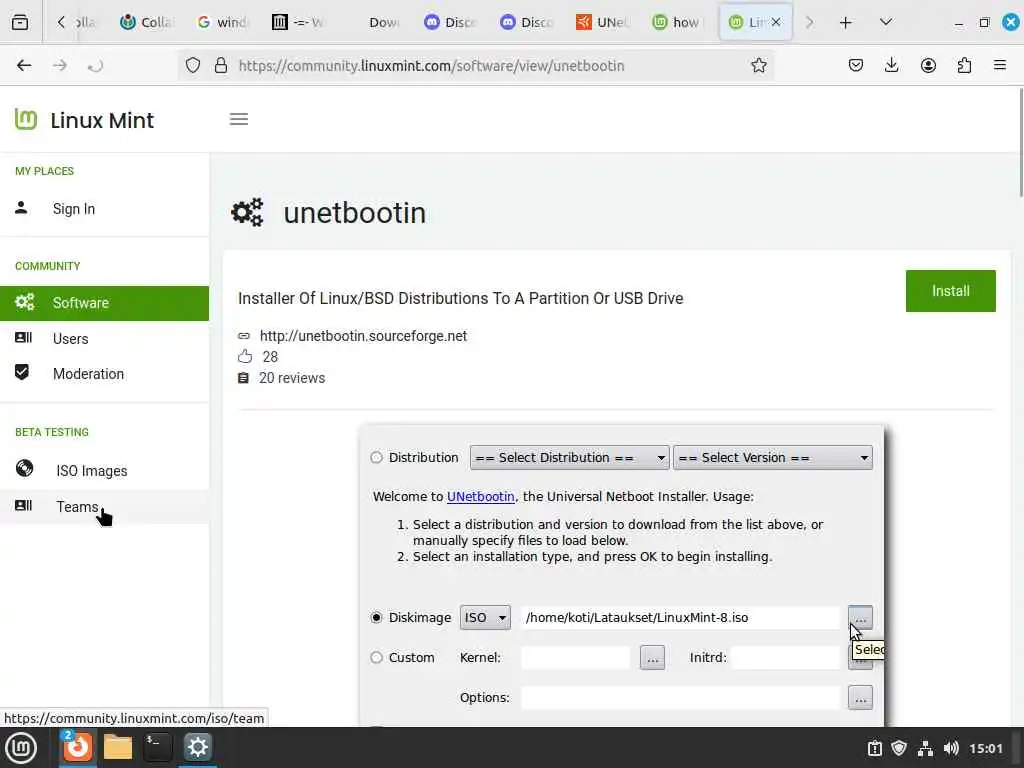Switch to the 'how' Linux Mint tab

click(678, 23)
